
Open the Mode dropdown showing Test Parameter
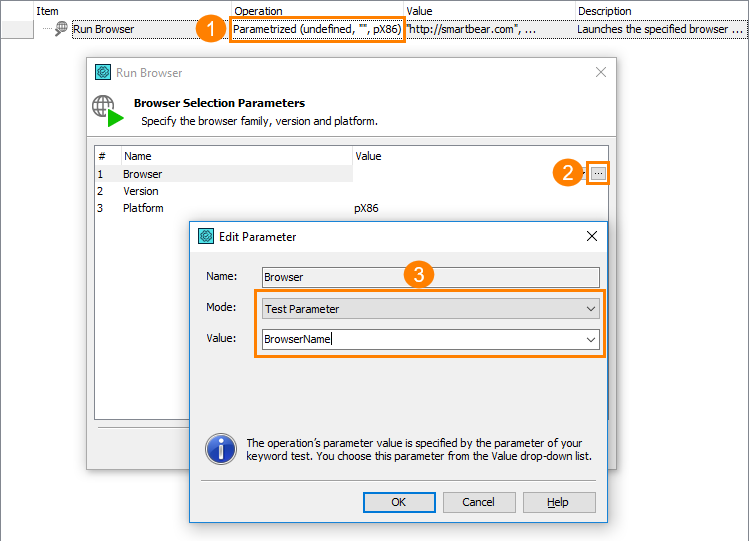(430, 309)
